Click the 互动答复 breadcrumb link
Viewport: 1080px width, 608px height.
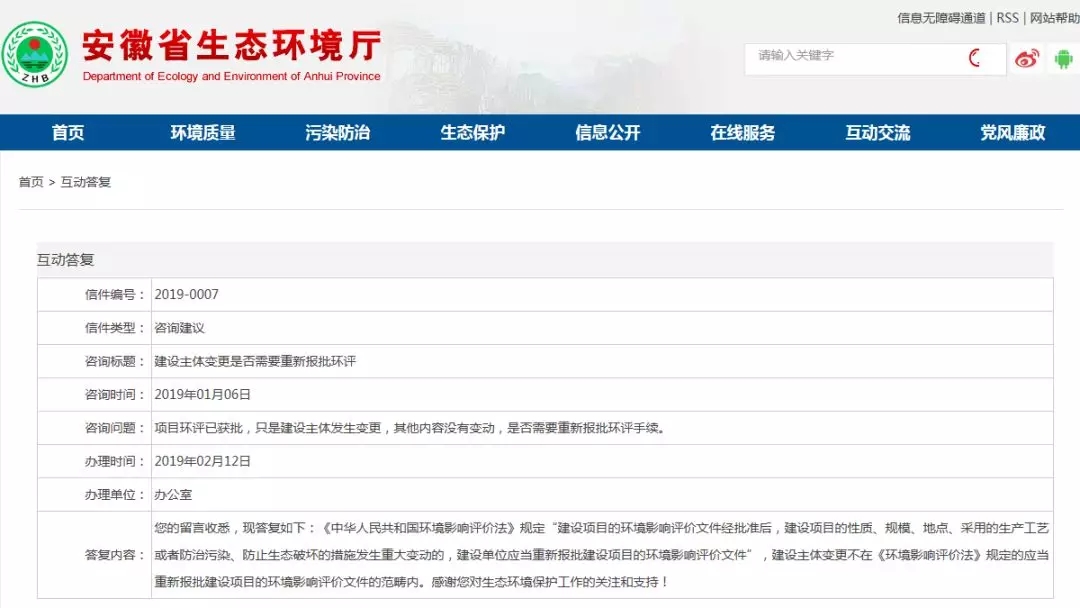pos(85,182)
